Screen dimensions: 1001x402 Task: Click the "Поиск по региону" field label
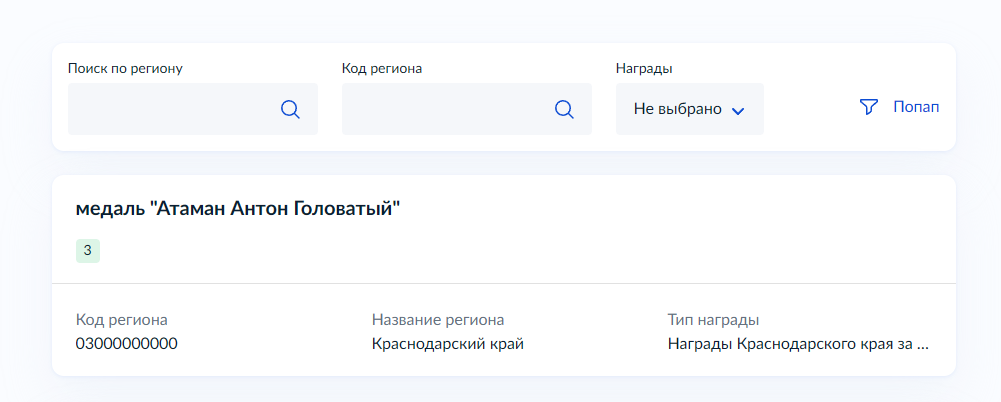125,68
